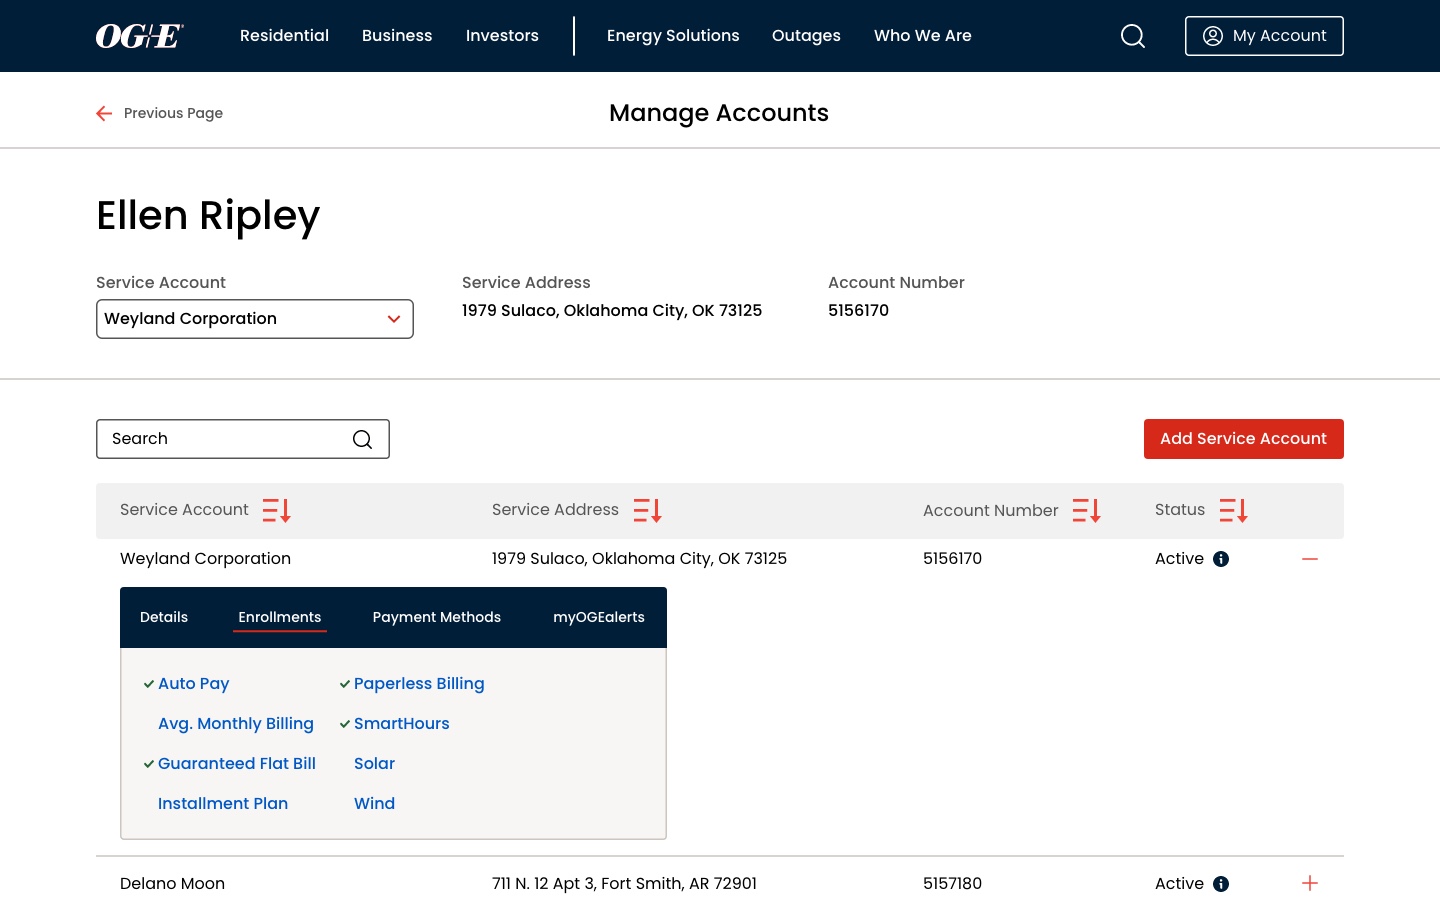The image size is (1440, 900).
Task: Sort by Service Account column icon
Action: [276, 510]
